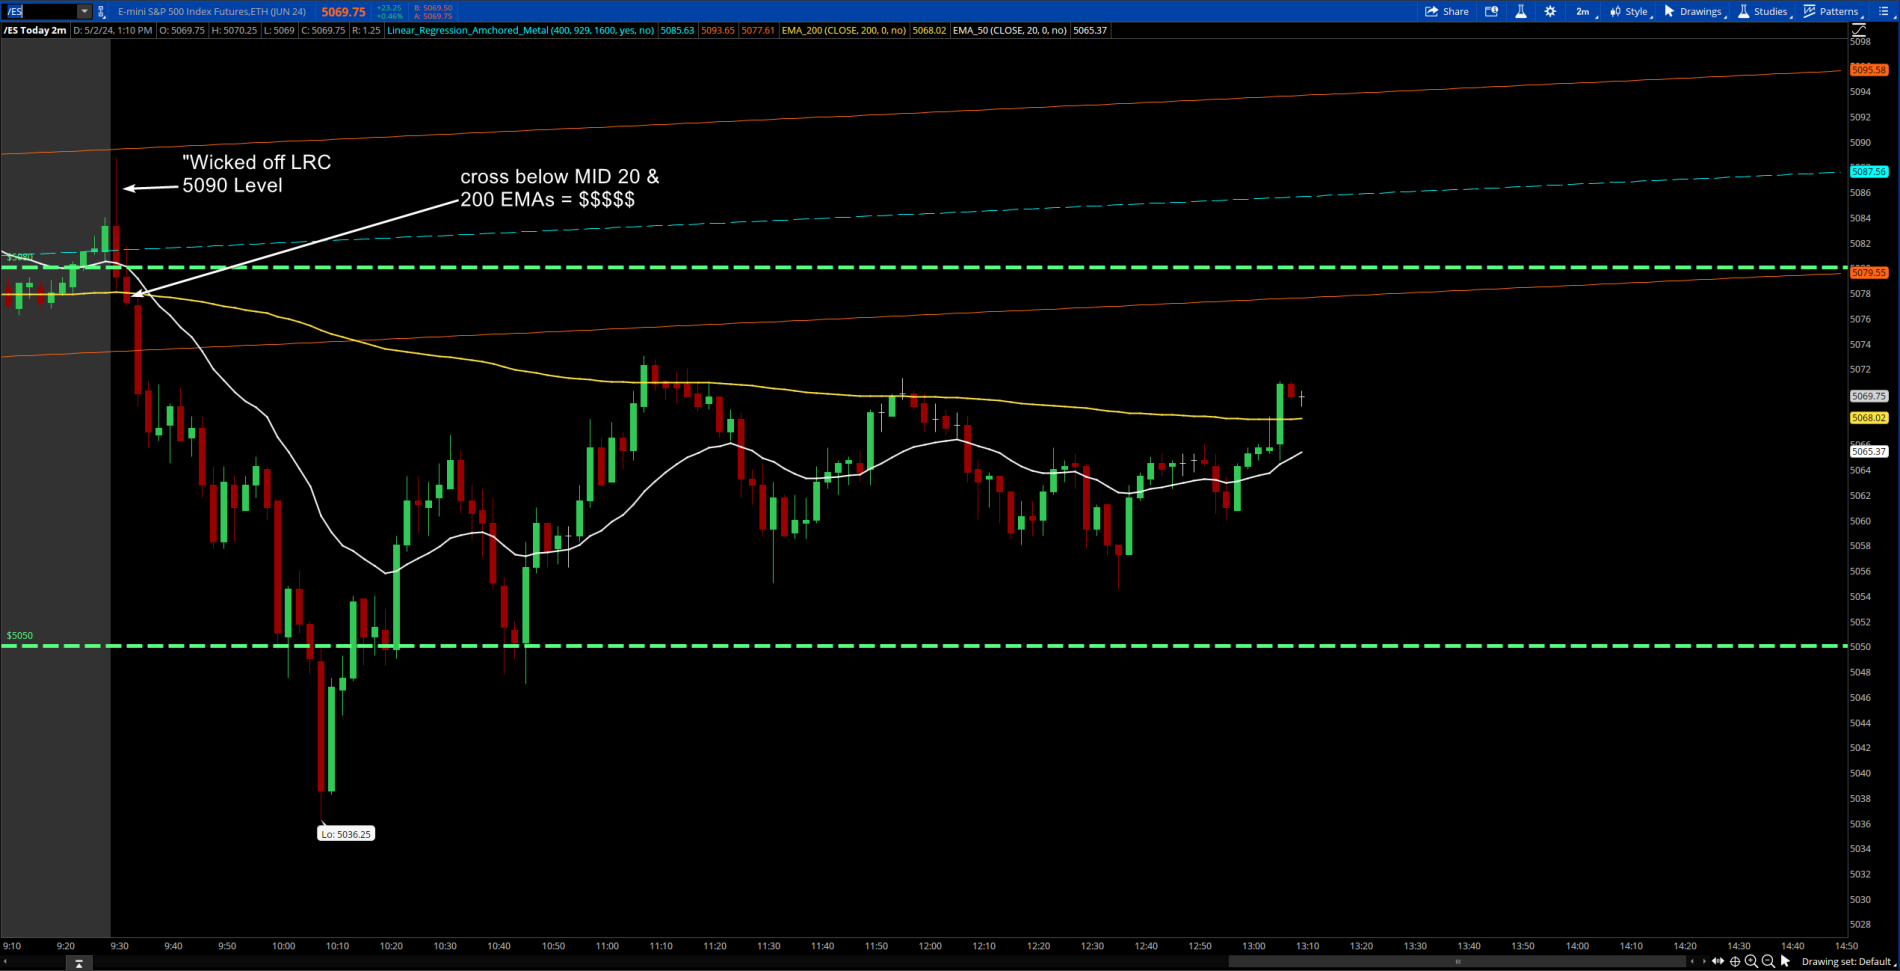
Task: Expand the Drawing set: Default selector
Action: [1848, 961]
